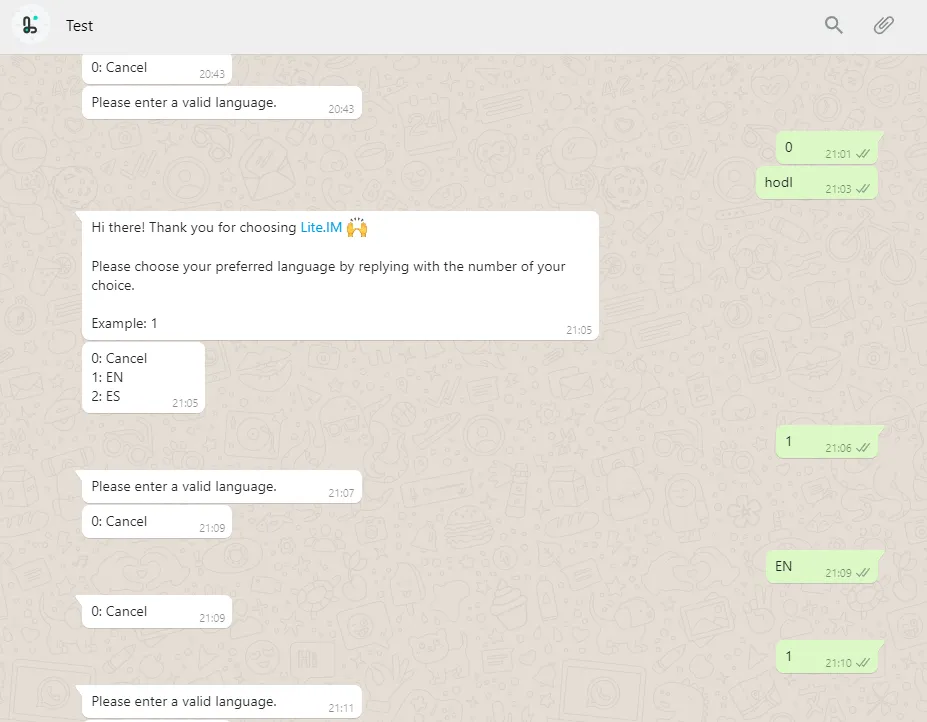Click the '0: Cancel' message at 20:43
The image size is (927, 722).
coord(157,69)
